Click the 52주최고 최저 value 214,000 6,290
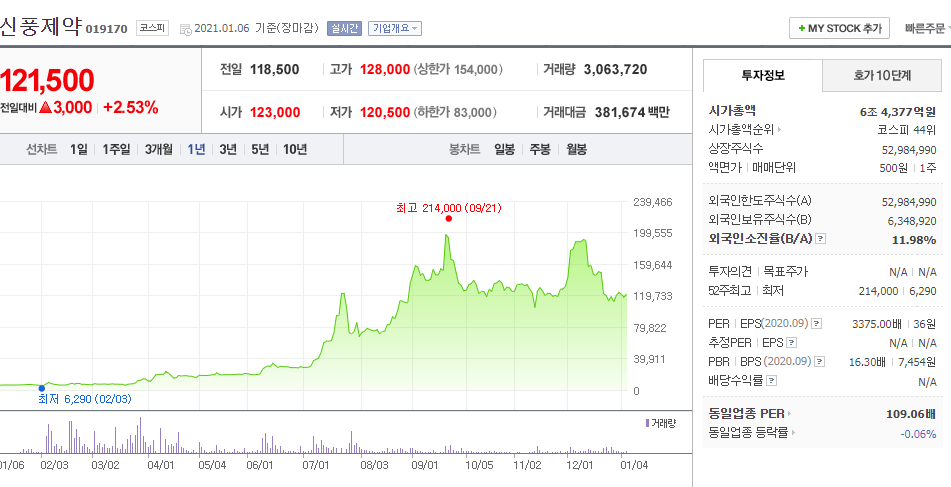This screenshot has height=487, width=951. point(898,291)
